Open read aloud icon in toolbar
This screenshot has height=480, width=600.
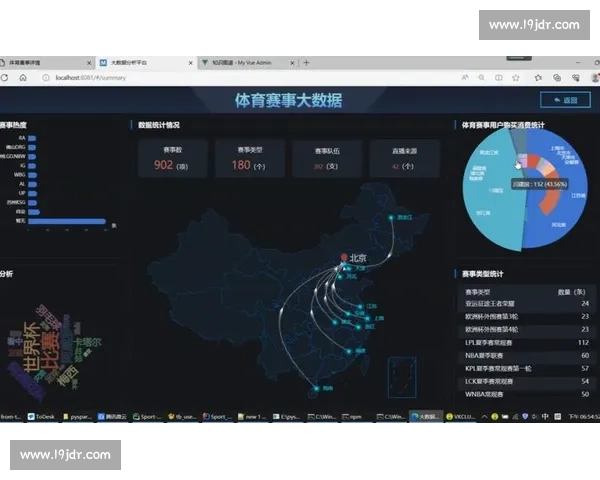pyautogui.click(x=465, y=78)
